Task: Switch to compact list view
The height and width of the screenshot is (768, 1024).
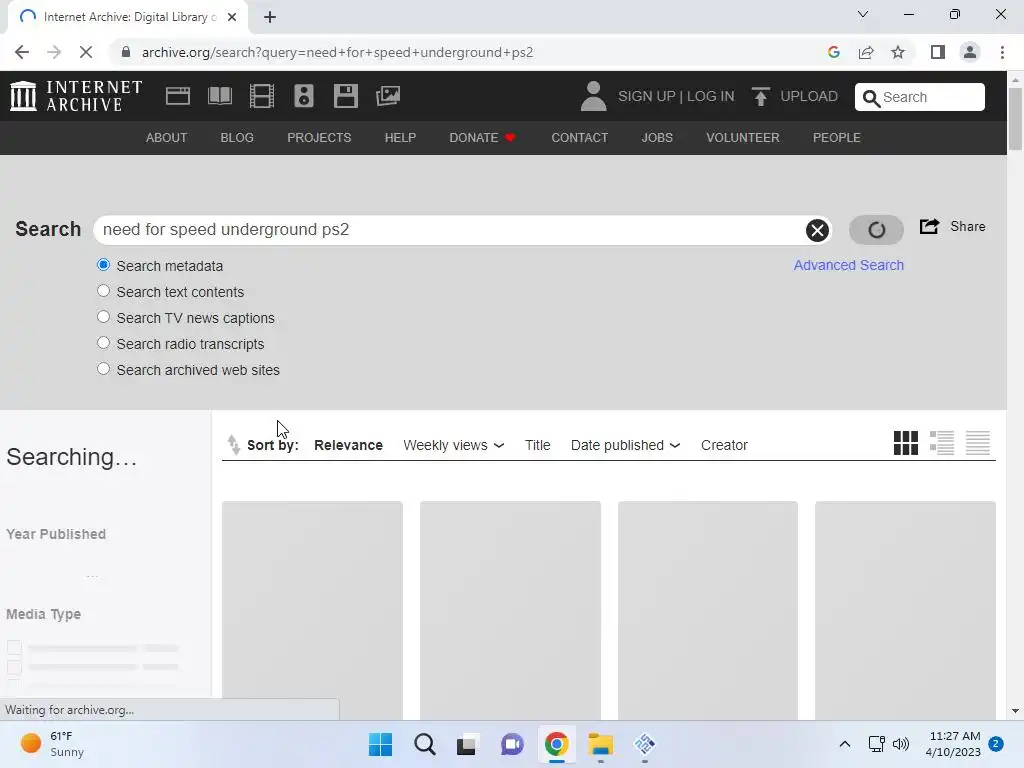Action: (978, 443)
